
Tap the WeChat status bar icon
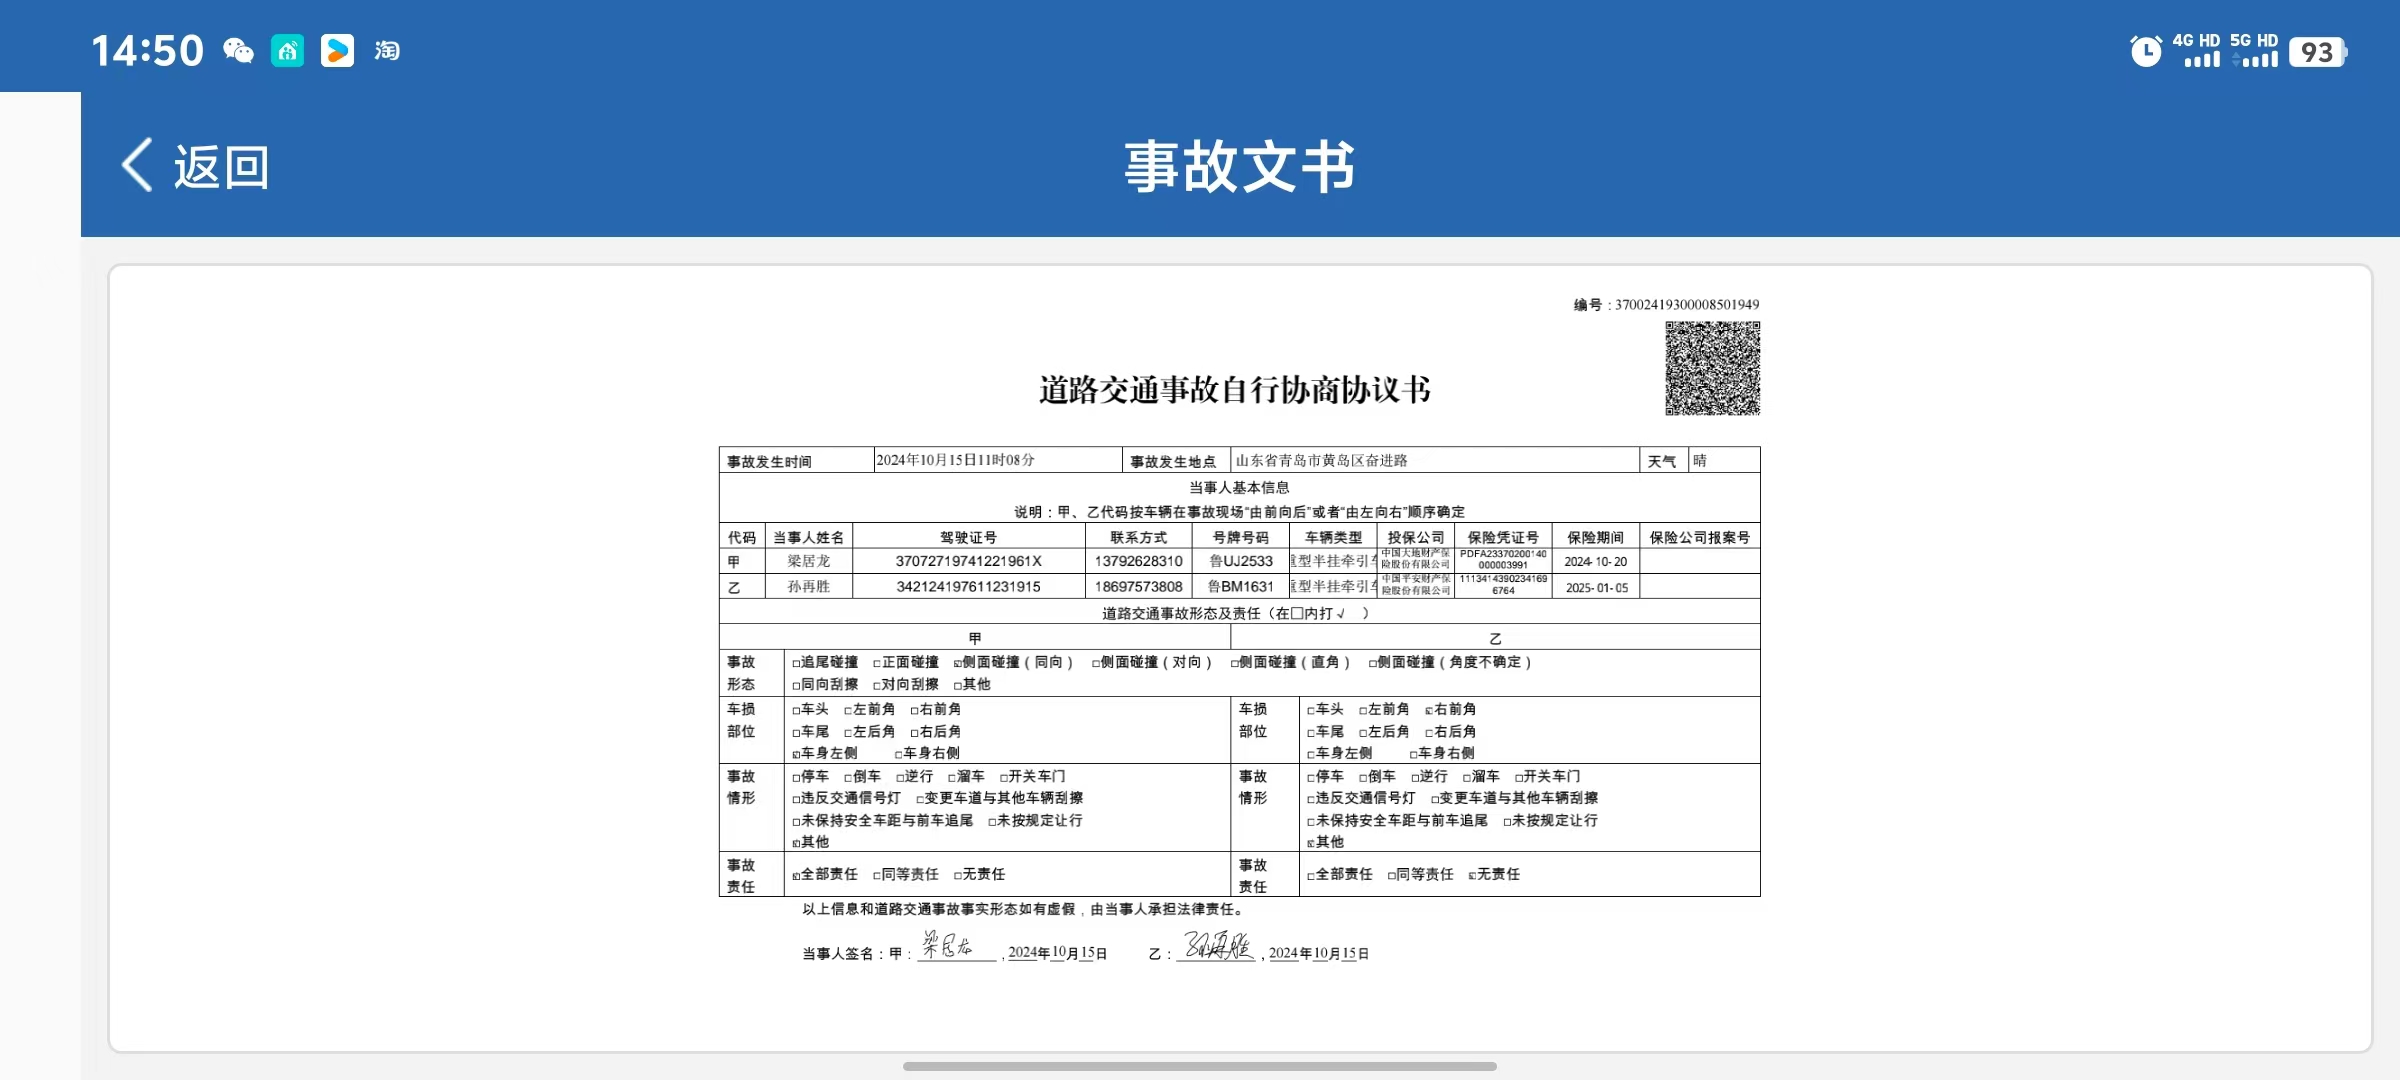point(238,50)
